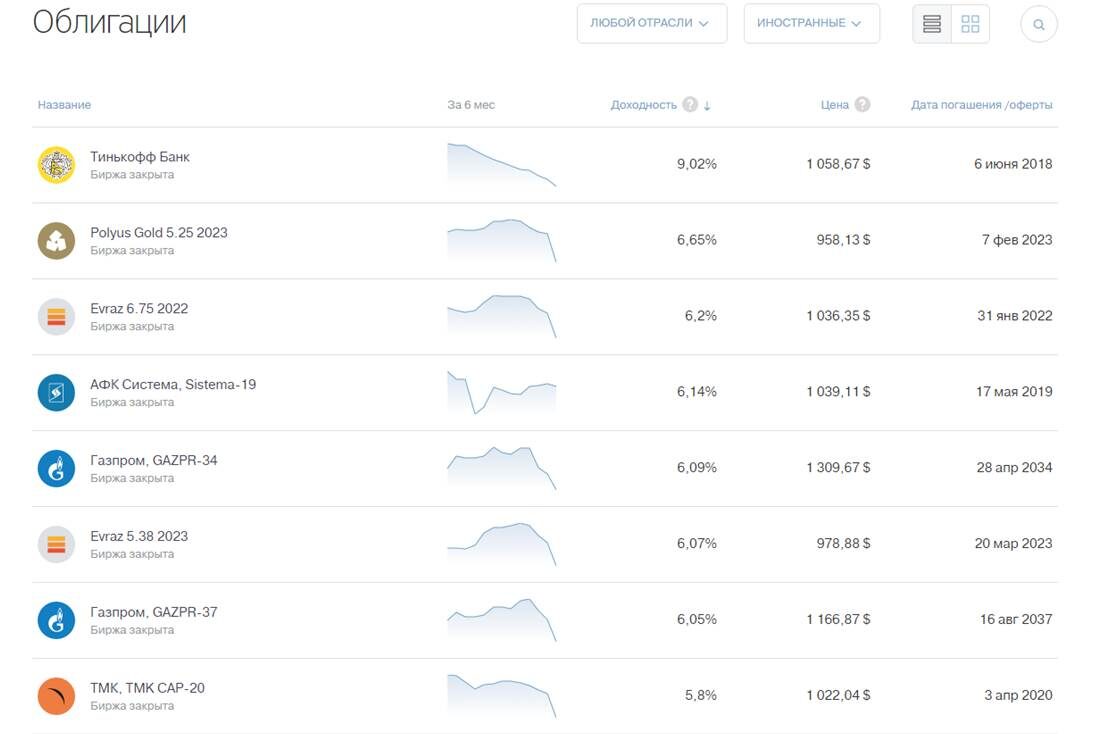Click the TMK CAP-20 6-month chart
The width and height of the screenshot is (1108, 734).
[502, 697]
